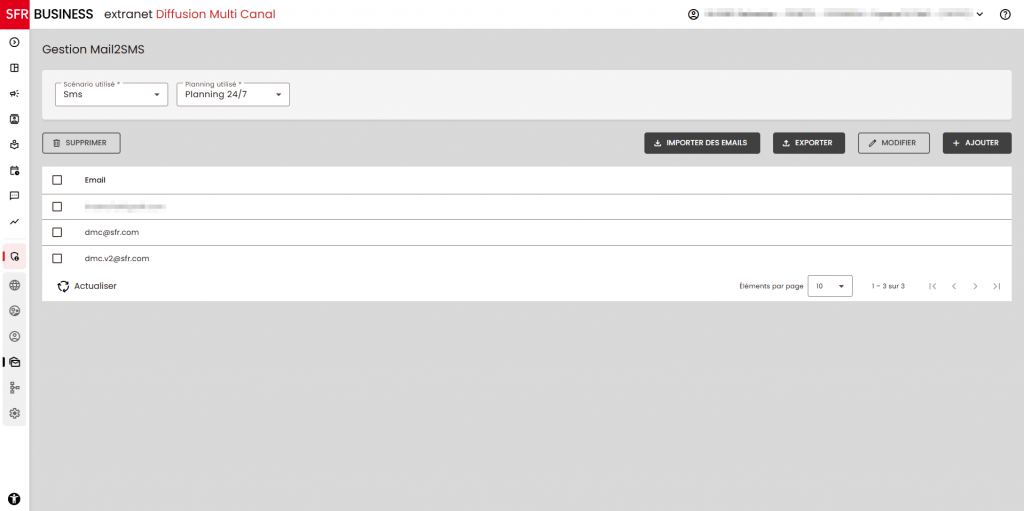The image size is (1024, 511).
Task: Open the hierarchy tree icon in sidebar
Action: point(14,387)
